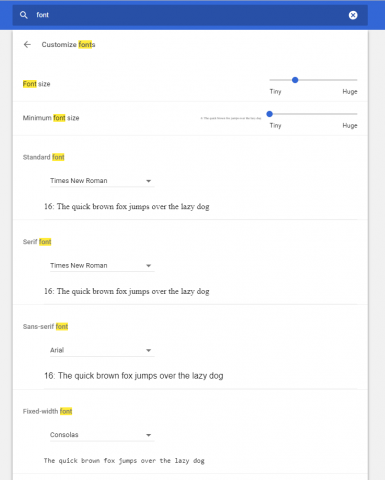Click the Tiny label under Font size slider
This screenshot has height=480, width=385.
275,92
